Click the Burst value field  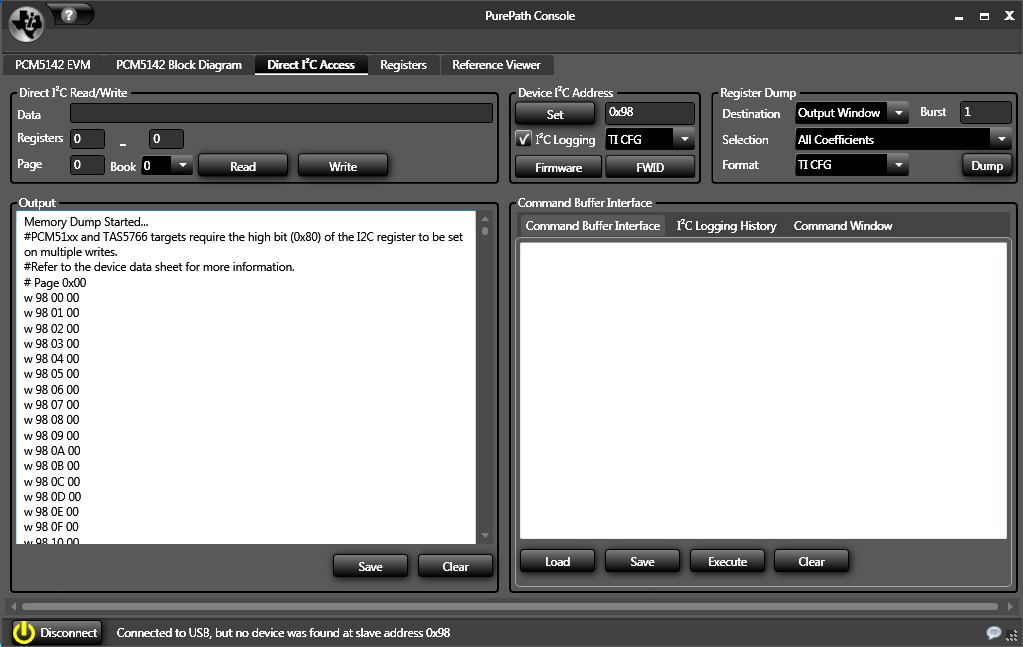[x=986, y=112]
